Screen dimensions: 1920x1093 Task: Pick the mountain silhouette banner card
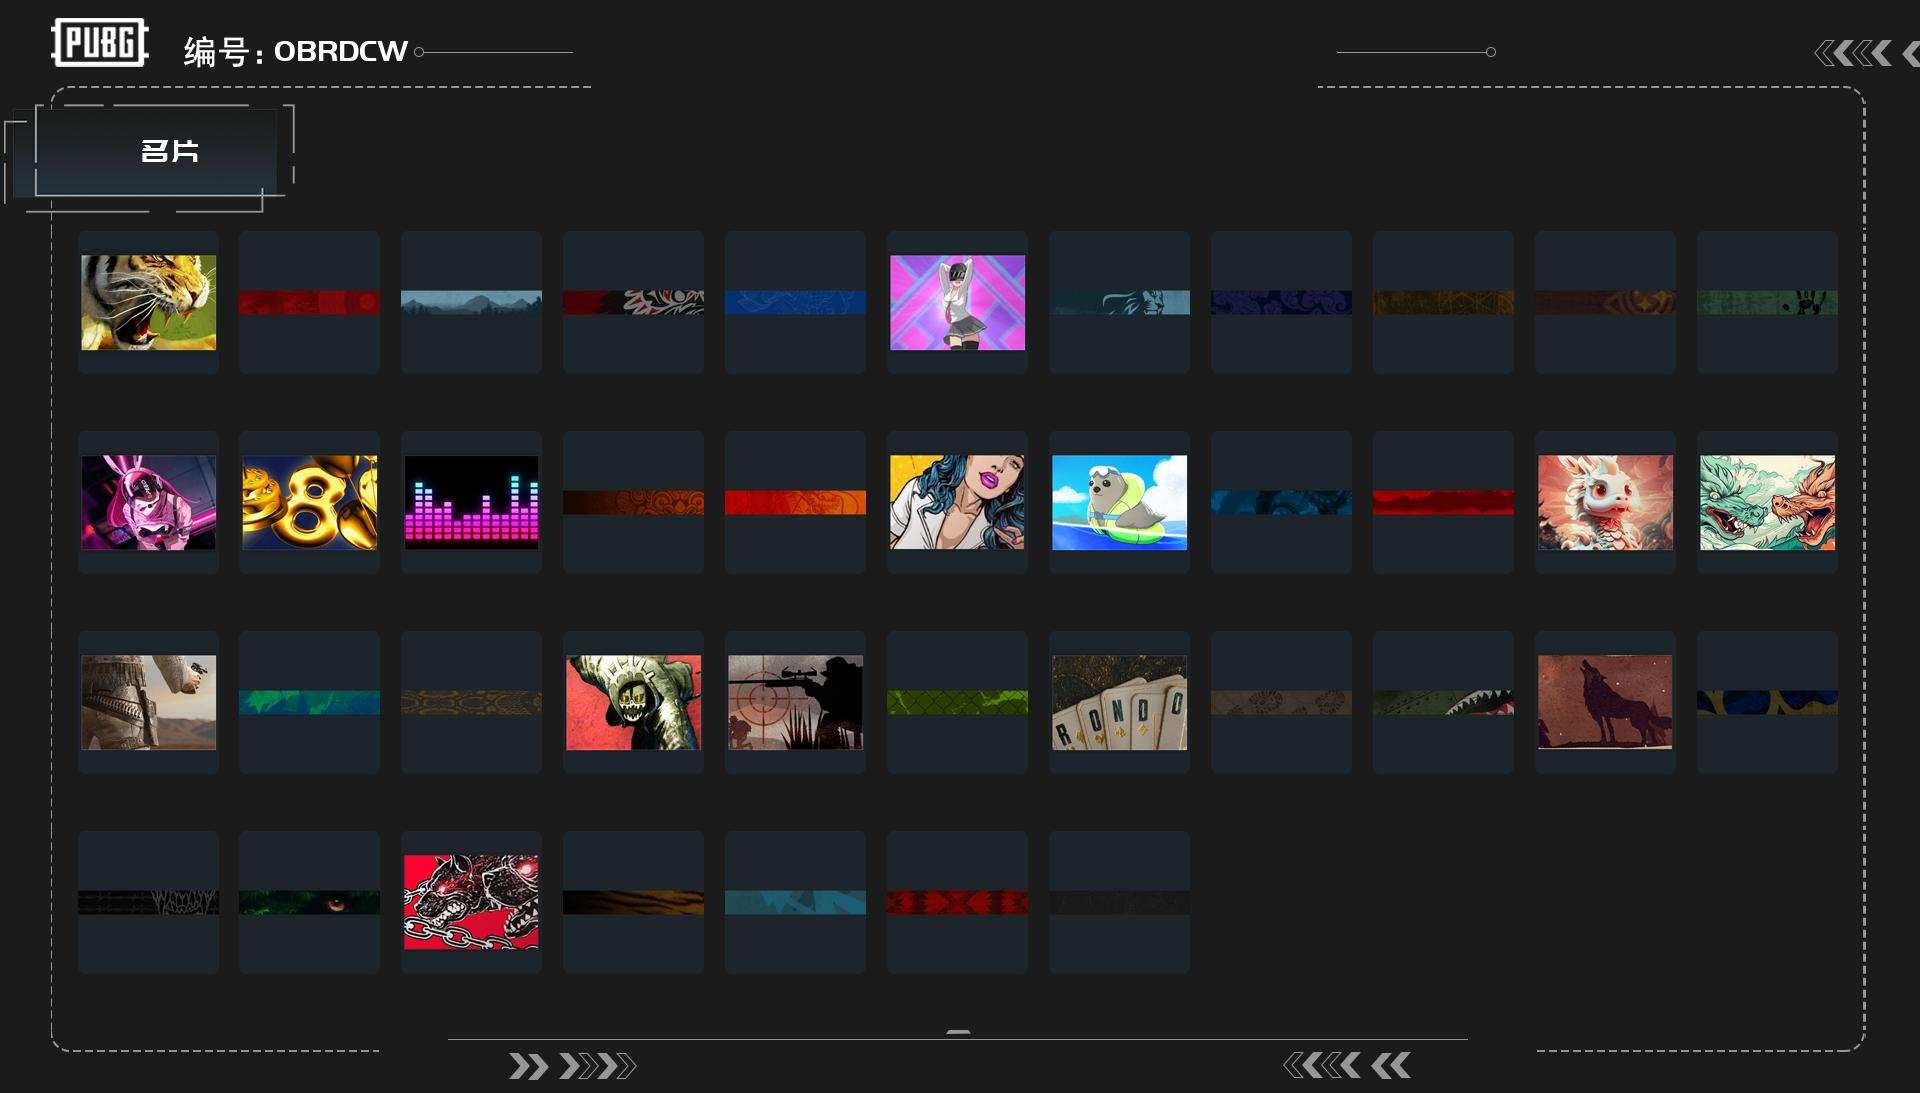(471, 302)
